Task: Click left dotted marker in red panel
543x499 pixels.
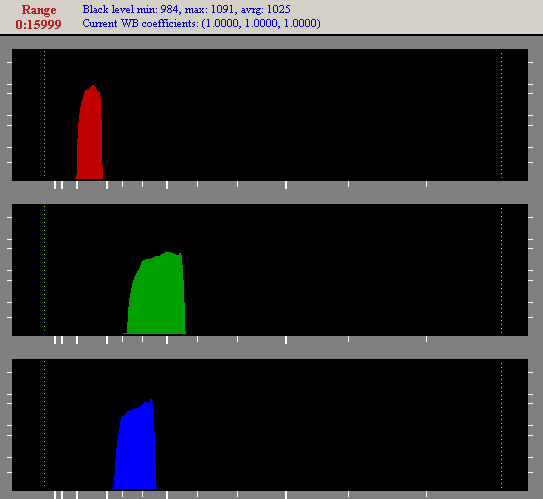Action: 44,114
